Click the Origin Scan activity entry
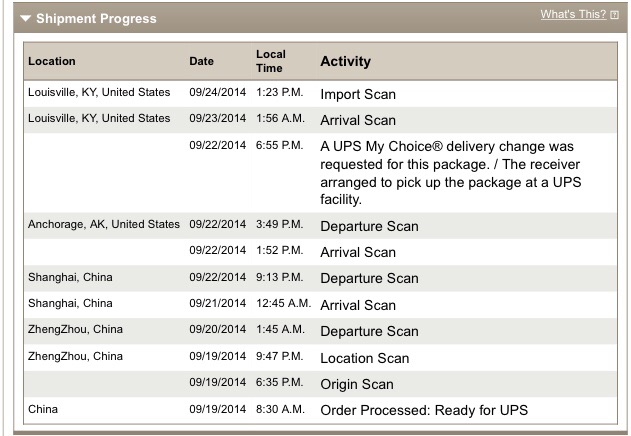 pos(357,384)
